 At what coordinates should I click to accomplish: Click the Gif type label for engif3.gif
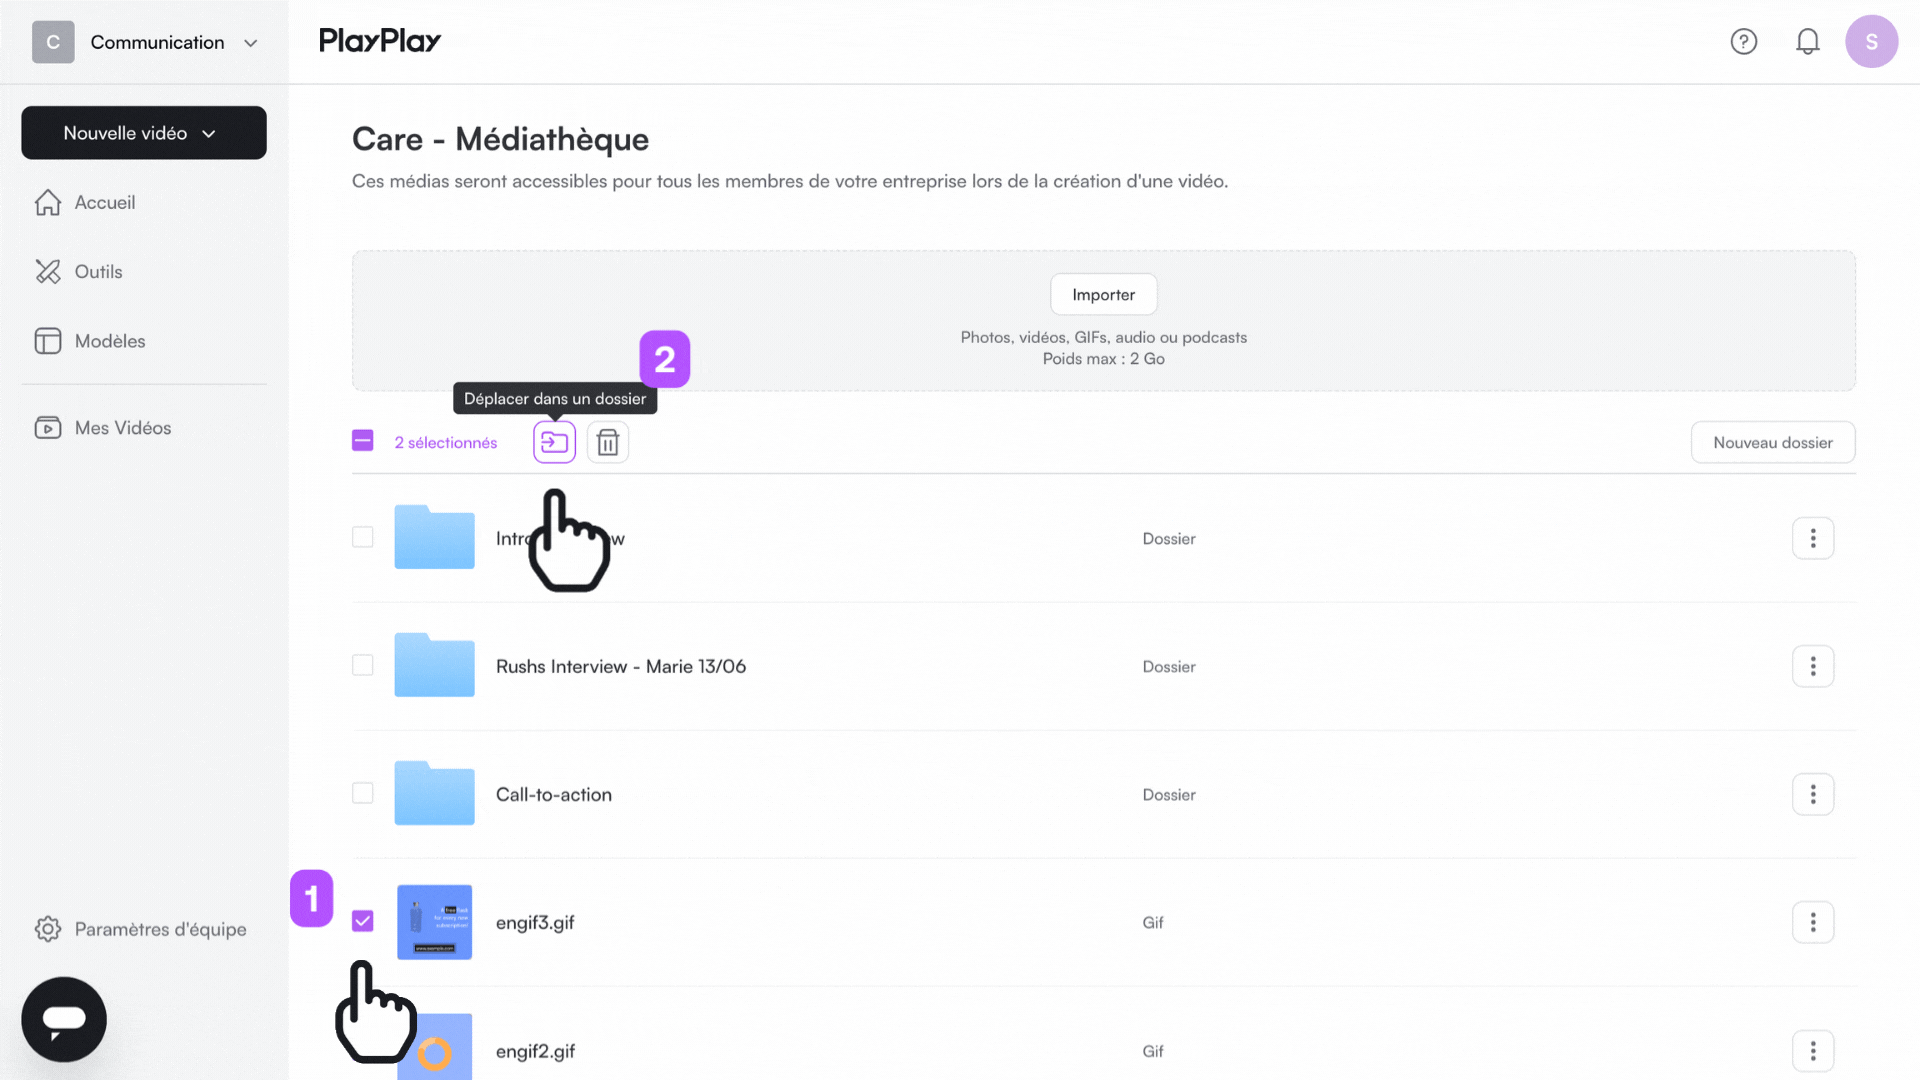pos(1153,922)
